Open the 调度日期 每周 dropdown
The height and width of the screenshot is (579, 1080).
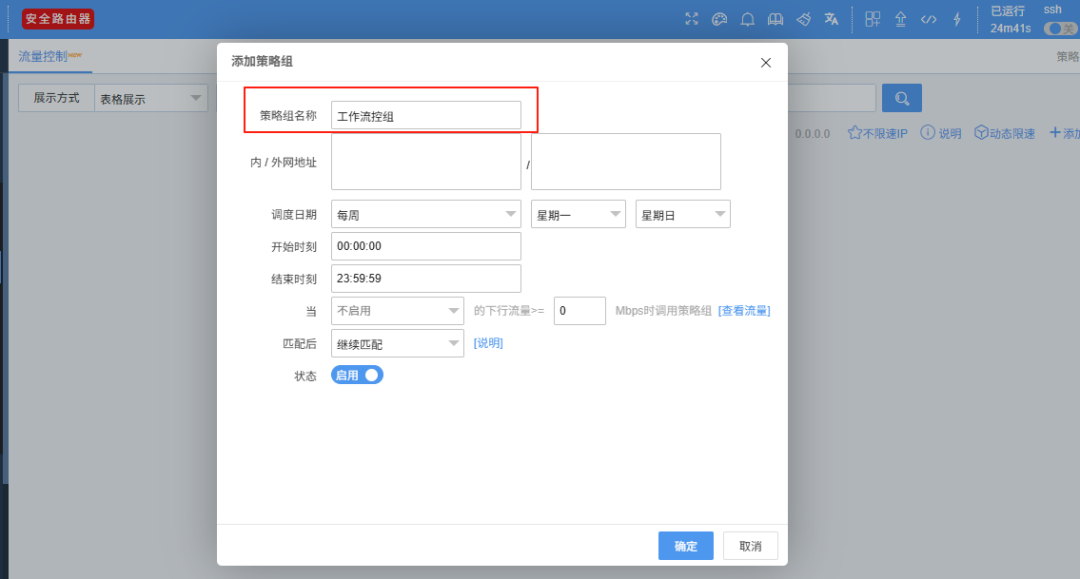click(426, 214)
